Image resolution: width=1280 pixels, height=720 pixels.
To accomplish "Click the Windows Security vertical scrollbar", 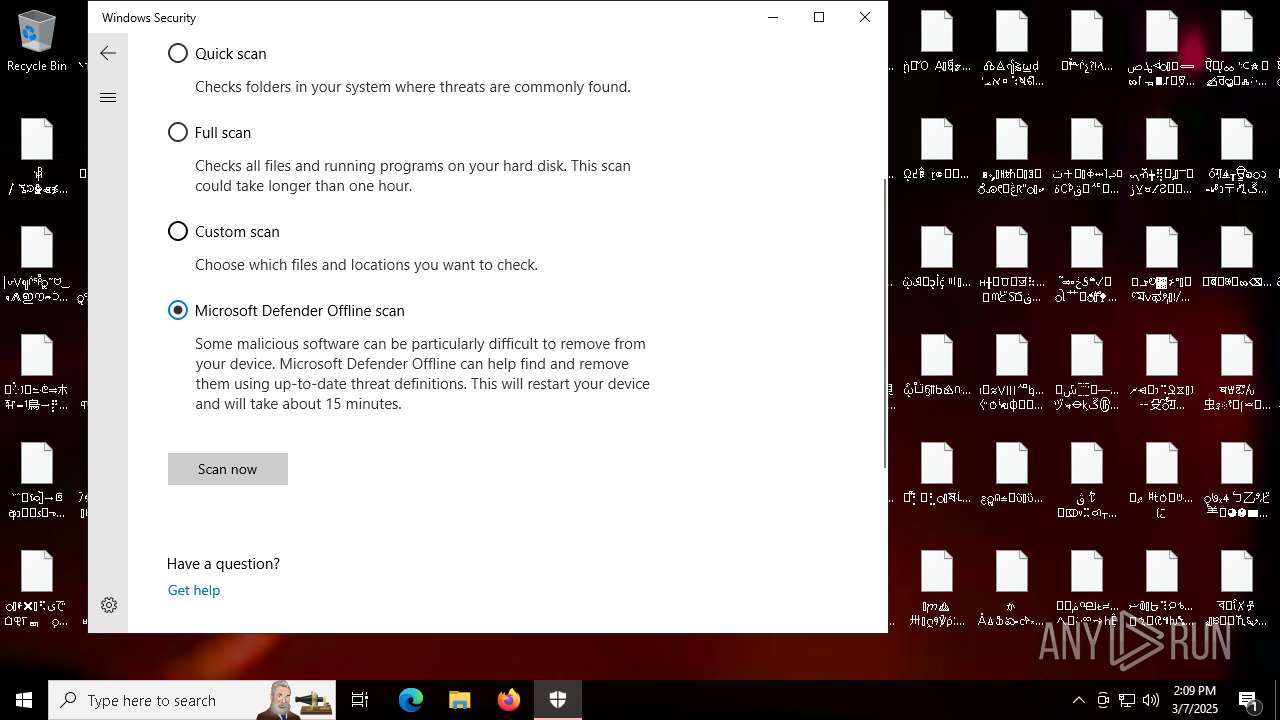I will [x=885, y=323].
